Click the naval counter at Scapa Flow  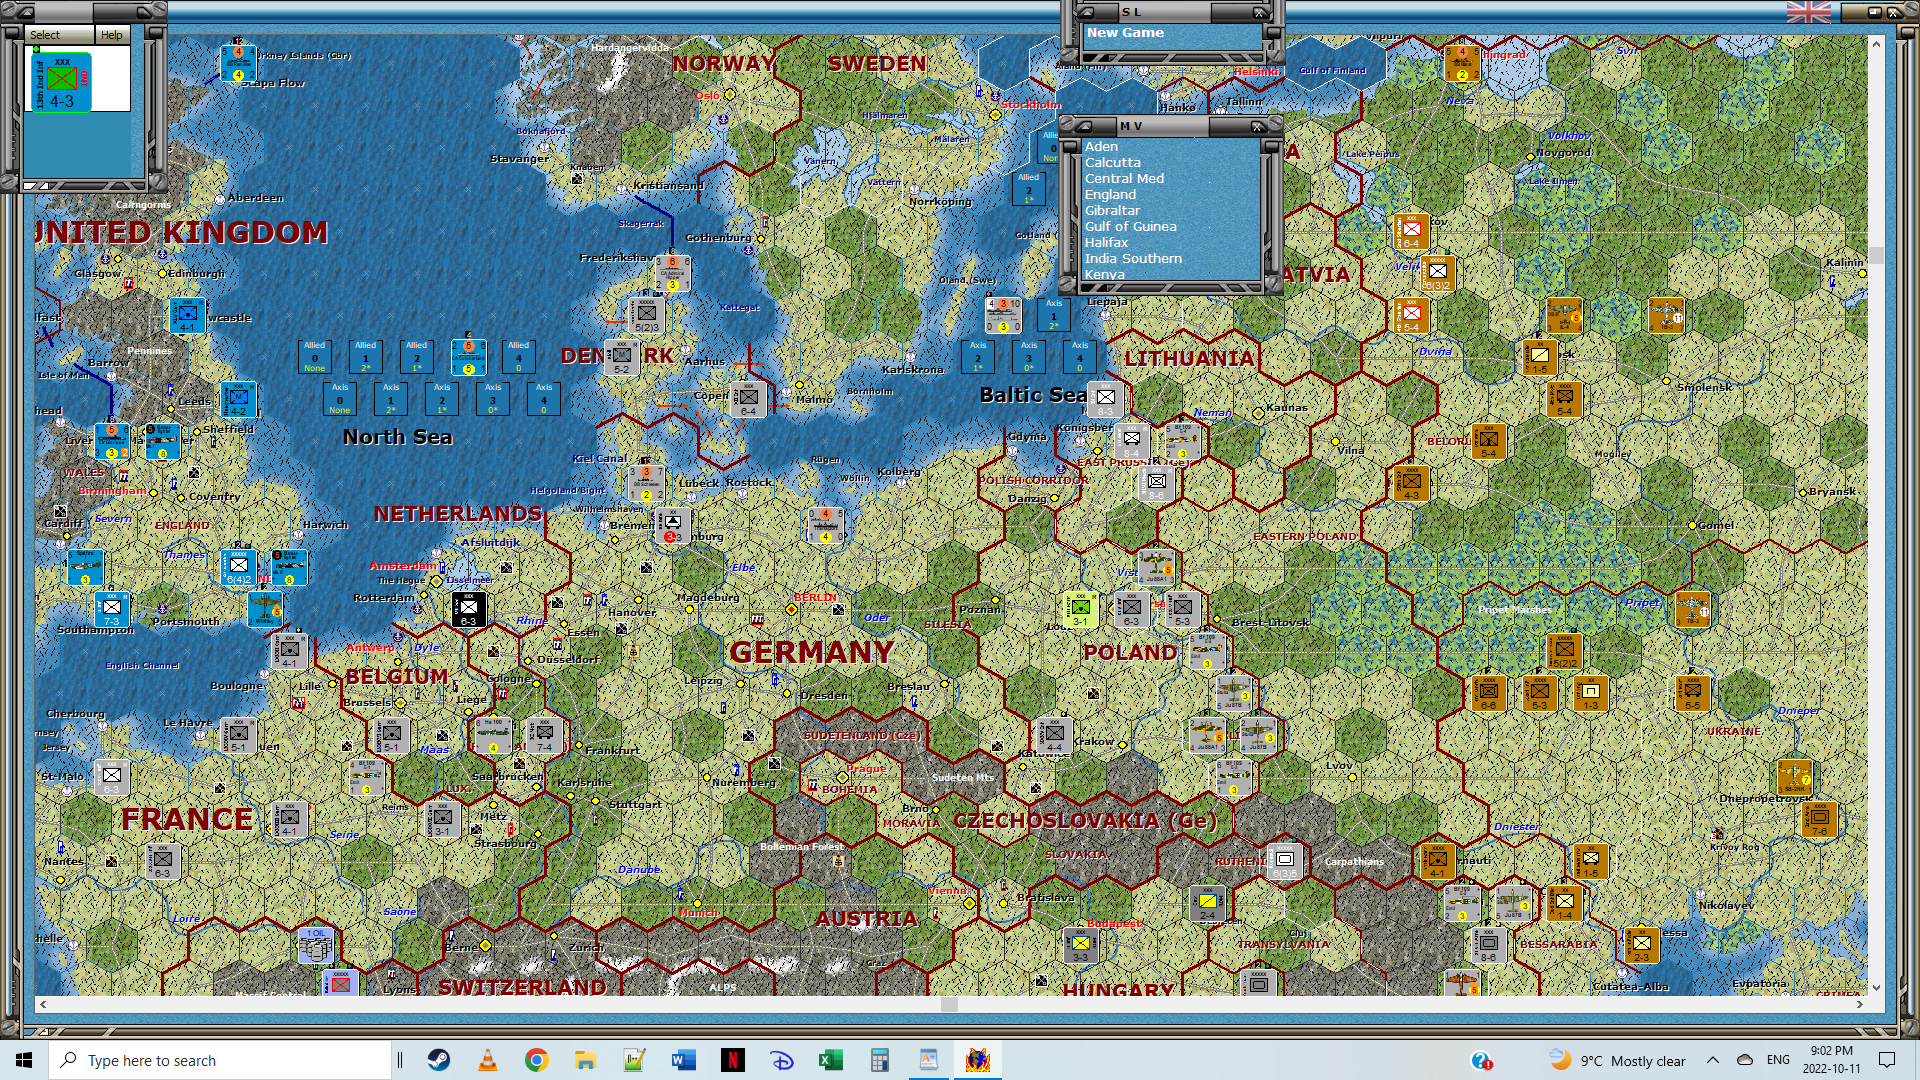point(238,63)
